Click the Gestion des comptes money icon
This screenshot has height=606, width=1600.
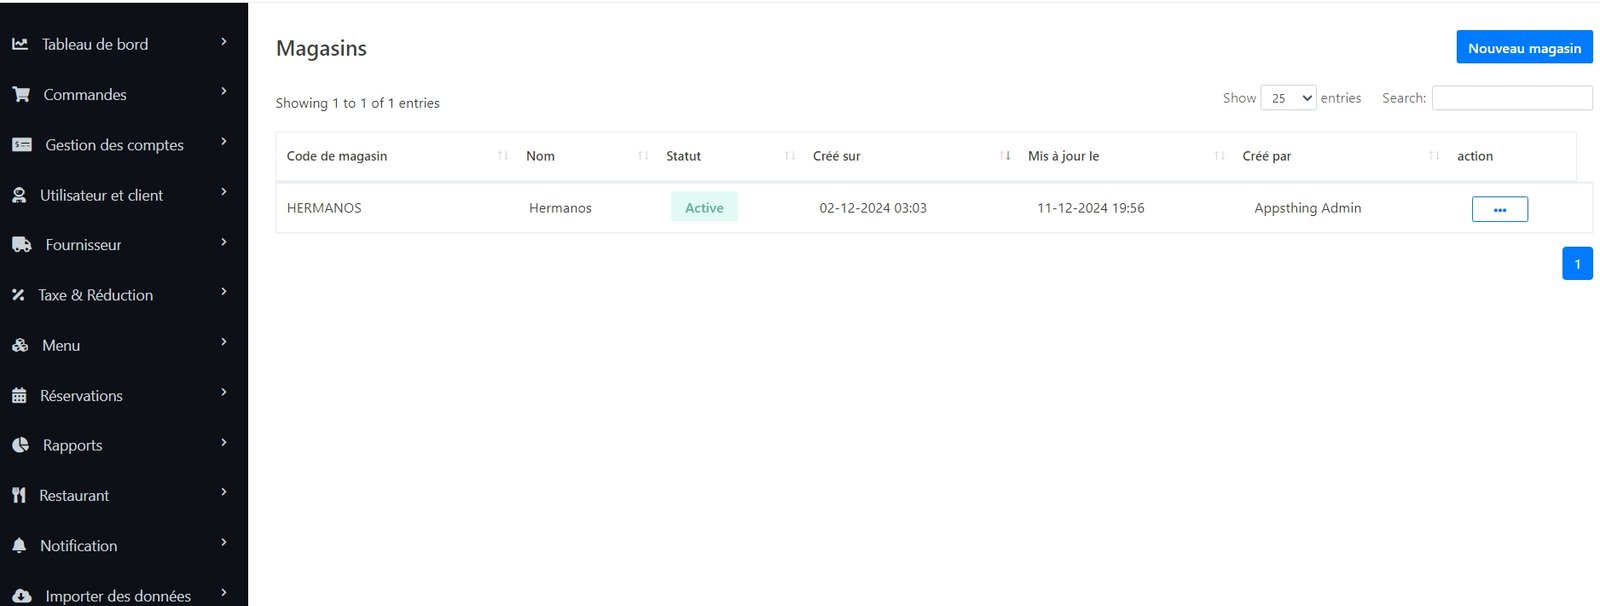tap(22, 145)
